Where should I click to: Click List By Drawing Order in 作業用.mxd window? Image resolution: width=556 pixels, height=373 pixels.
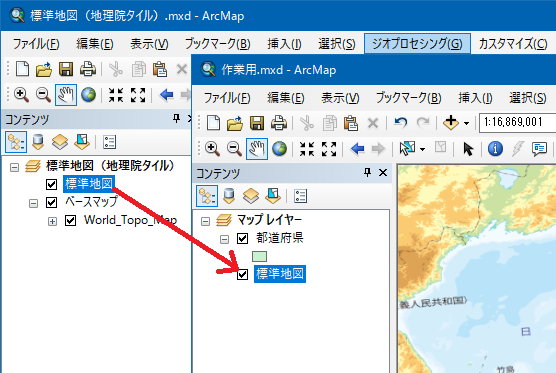coord(207,196)
